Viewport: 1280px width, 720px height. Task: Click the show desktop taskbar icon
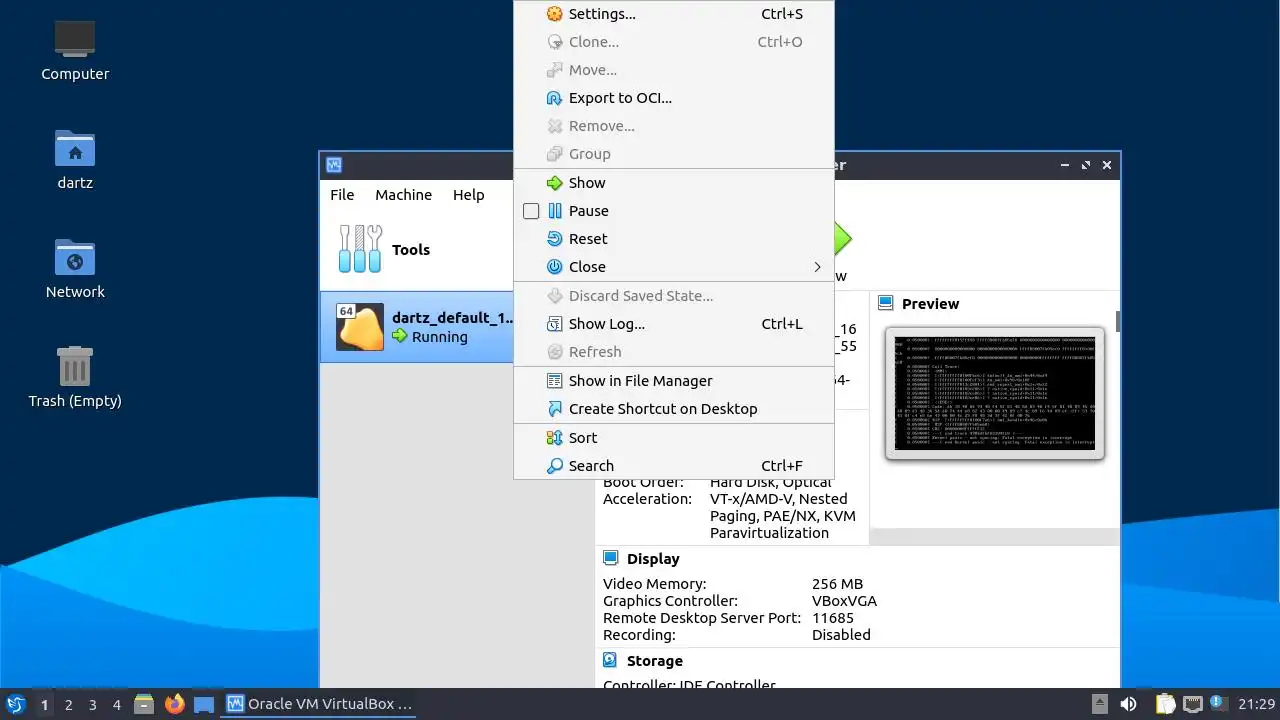(204, 704)
